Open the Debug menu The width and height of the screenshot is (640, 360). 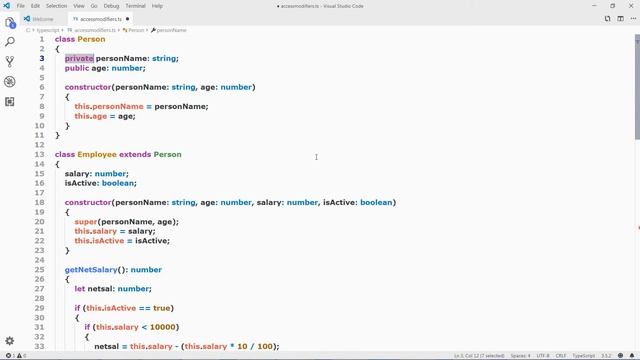click(x=111, y=6)
